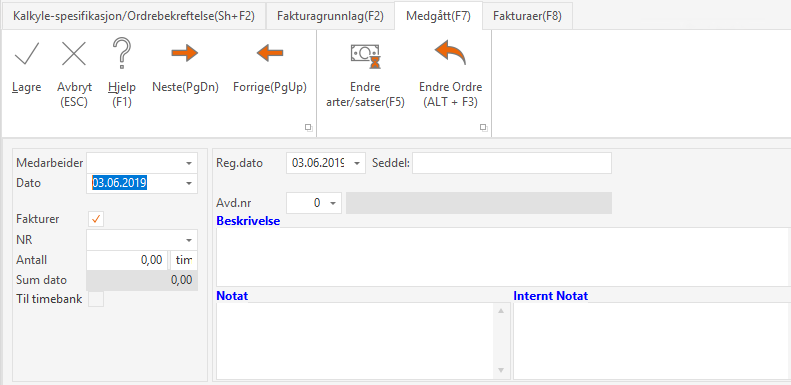Image resolution: width=791 pixels, height=385 pixels.
Task: Go to Neste(PgDn) with right arrow
Action: click(185, 52)
